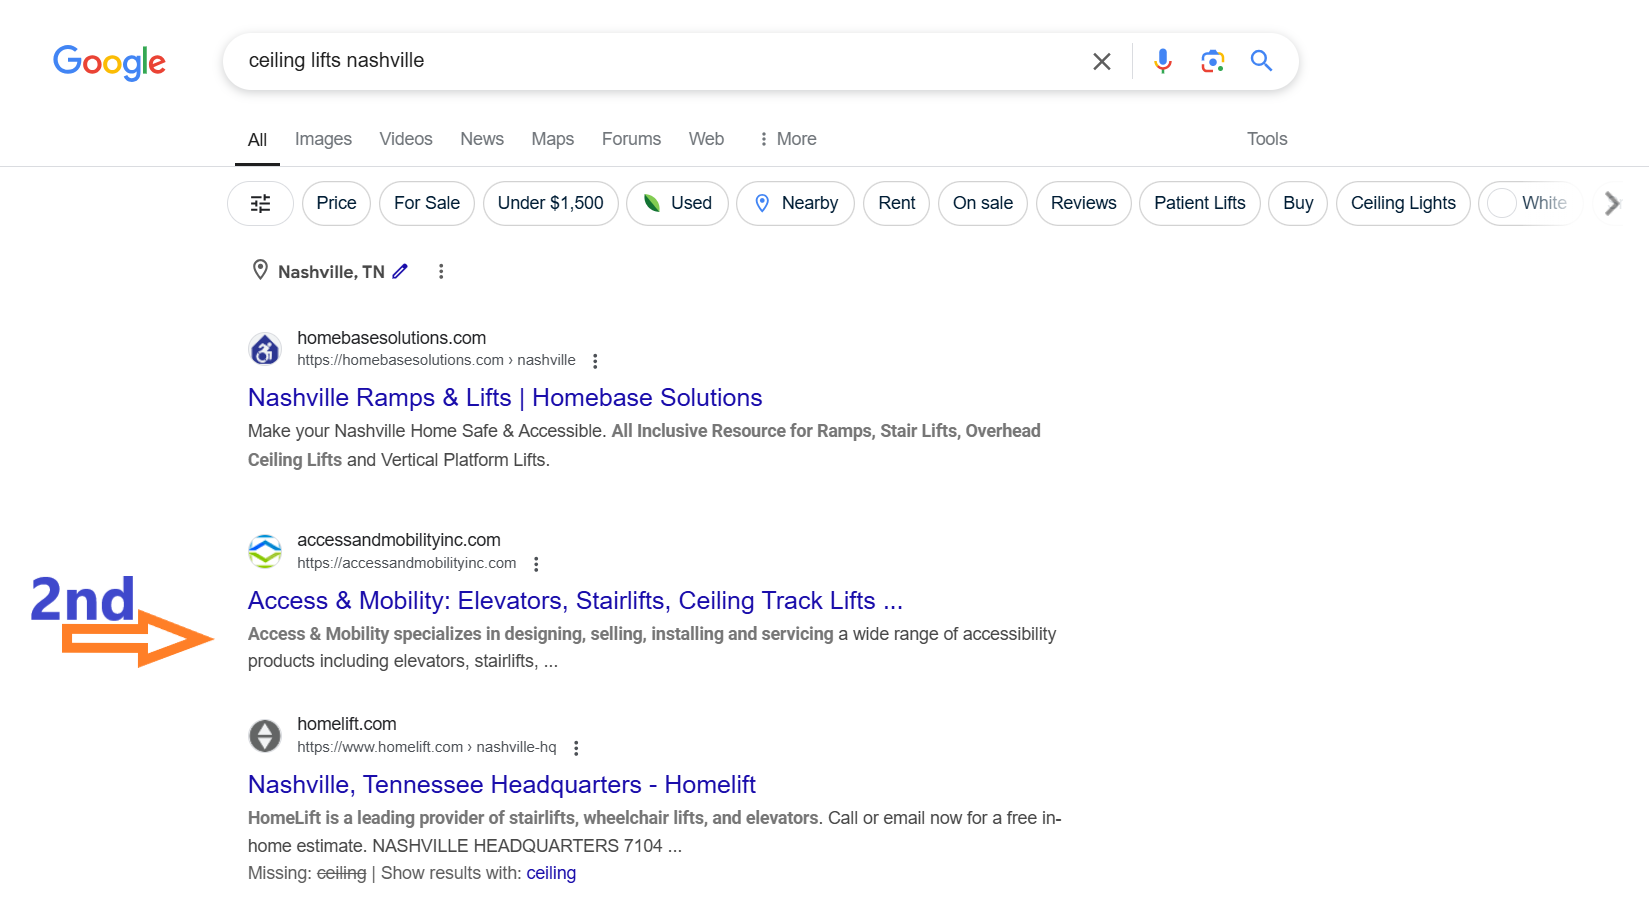
Task: Switch to the Maps tab
Action: tap(552, 139)
